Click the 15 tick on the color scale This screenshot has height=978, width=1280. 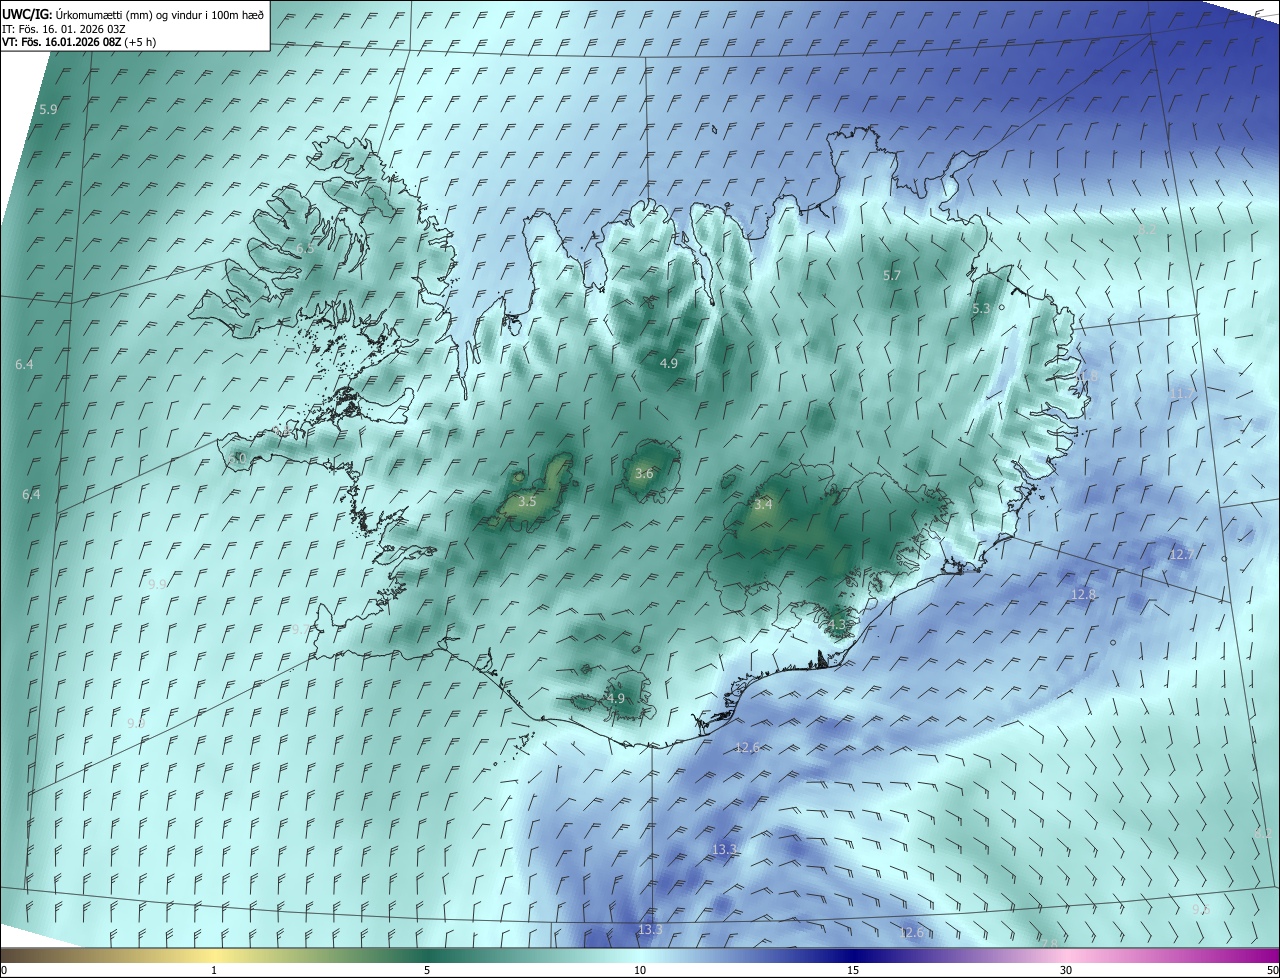pyautogui.click(x=853, y=970)
